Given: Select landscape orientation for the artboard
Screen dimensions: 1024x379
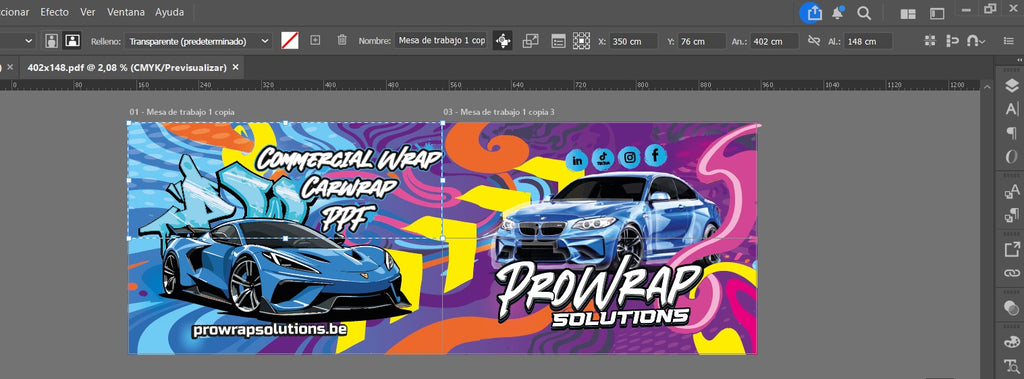Looking at the screenshot, I should pyautogui.click(x=72, y=41).
